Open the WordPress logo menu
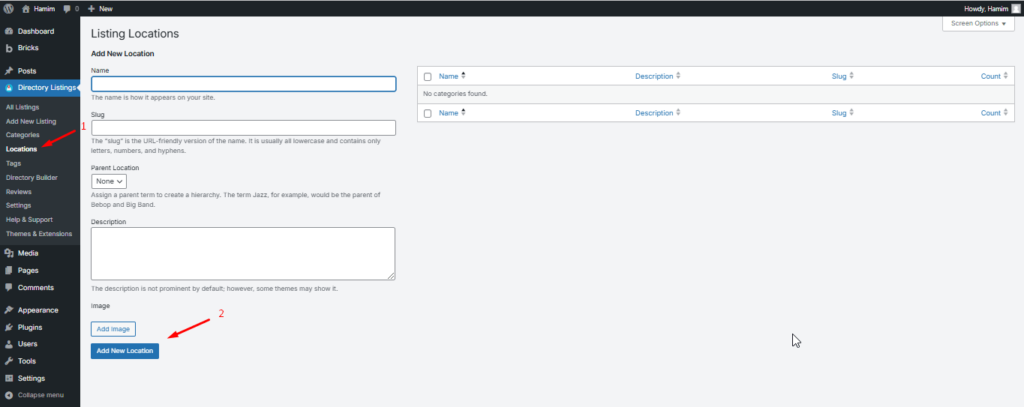 pyautogui.click(x=8, y=8)
